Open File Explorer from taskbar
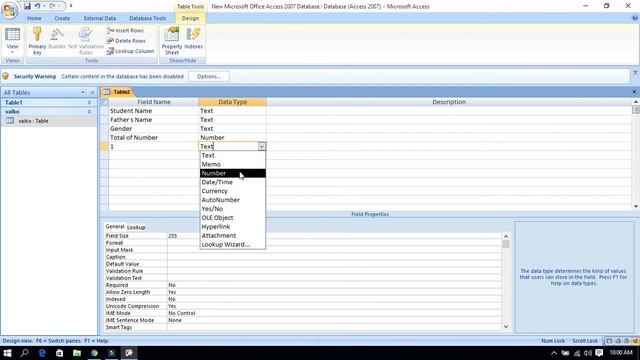This screenshot has width=640, height=360. pos(77,353)
